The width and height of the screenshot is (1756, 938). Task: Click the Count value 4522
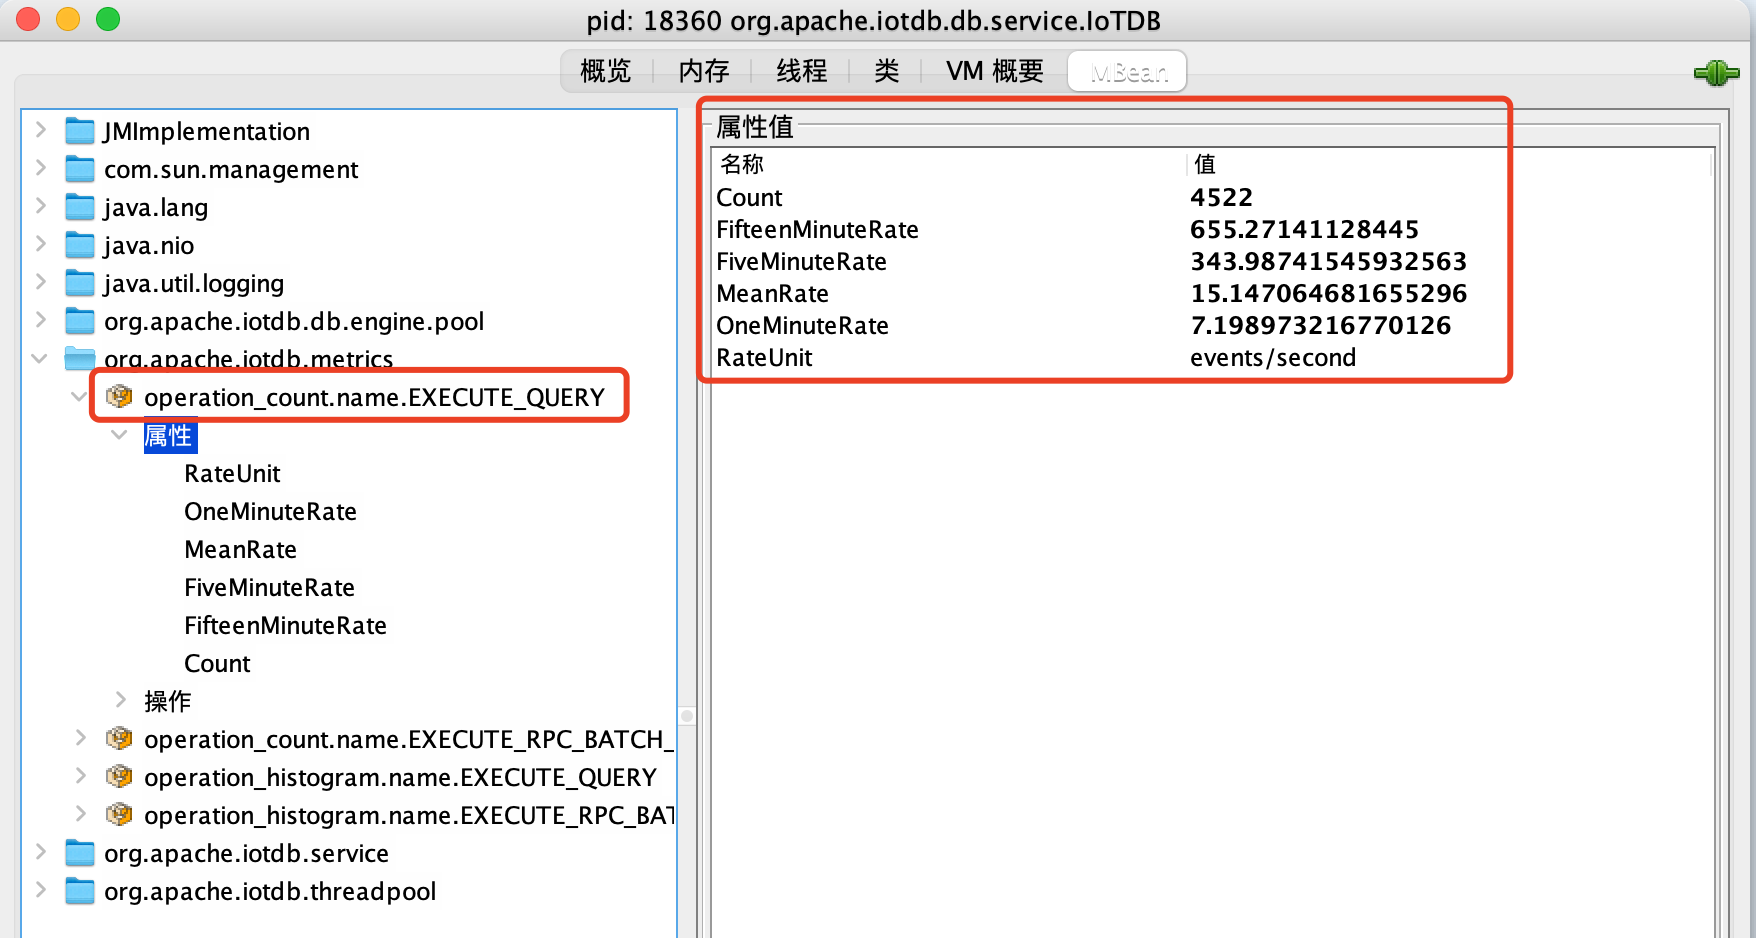[1221, 198]
